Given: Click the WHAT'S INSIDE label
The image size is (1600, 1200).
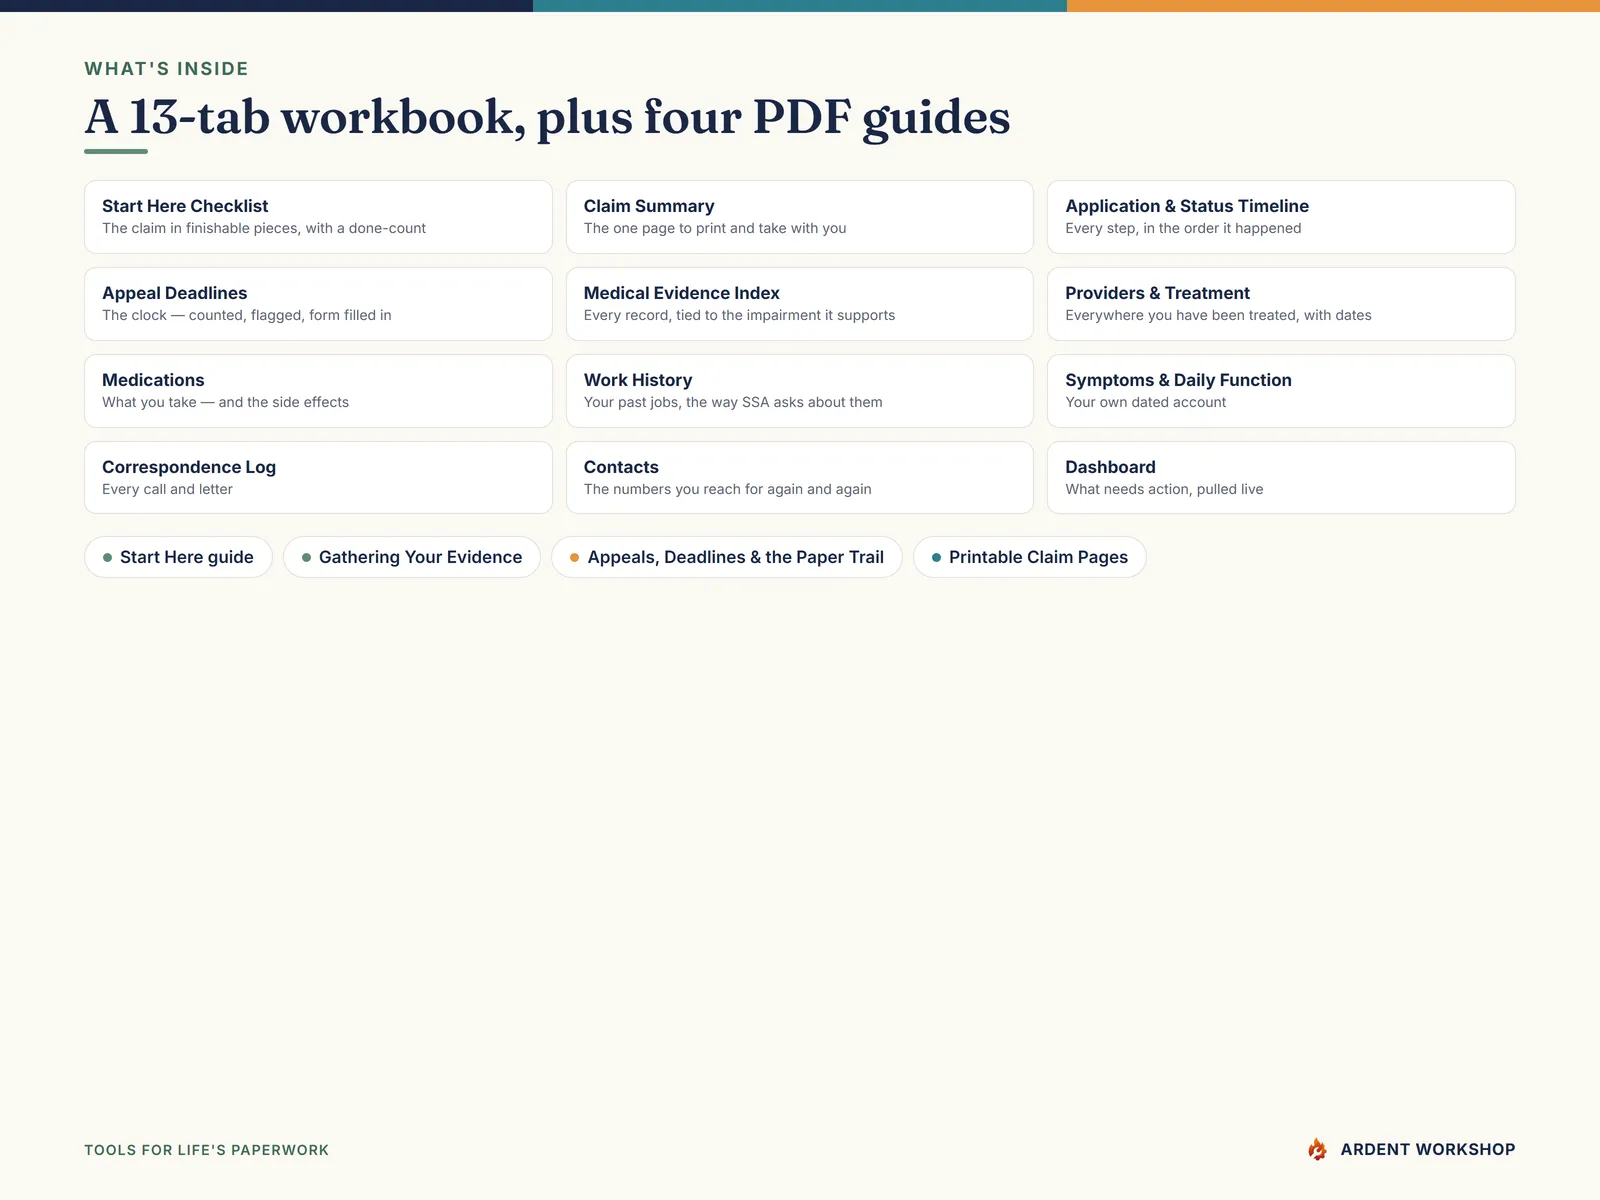Looking at the screenshot, I should (166, 69).
